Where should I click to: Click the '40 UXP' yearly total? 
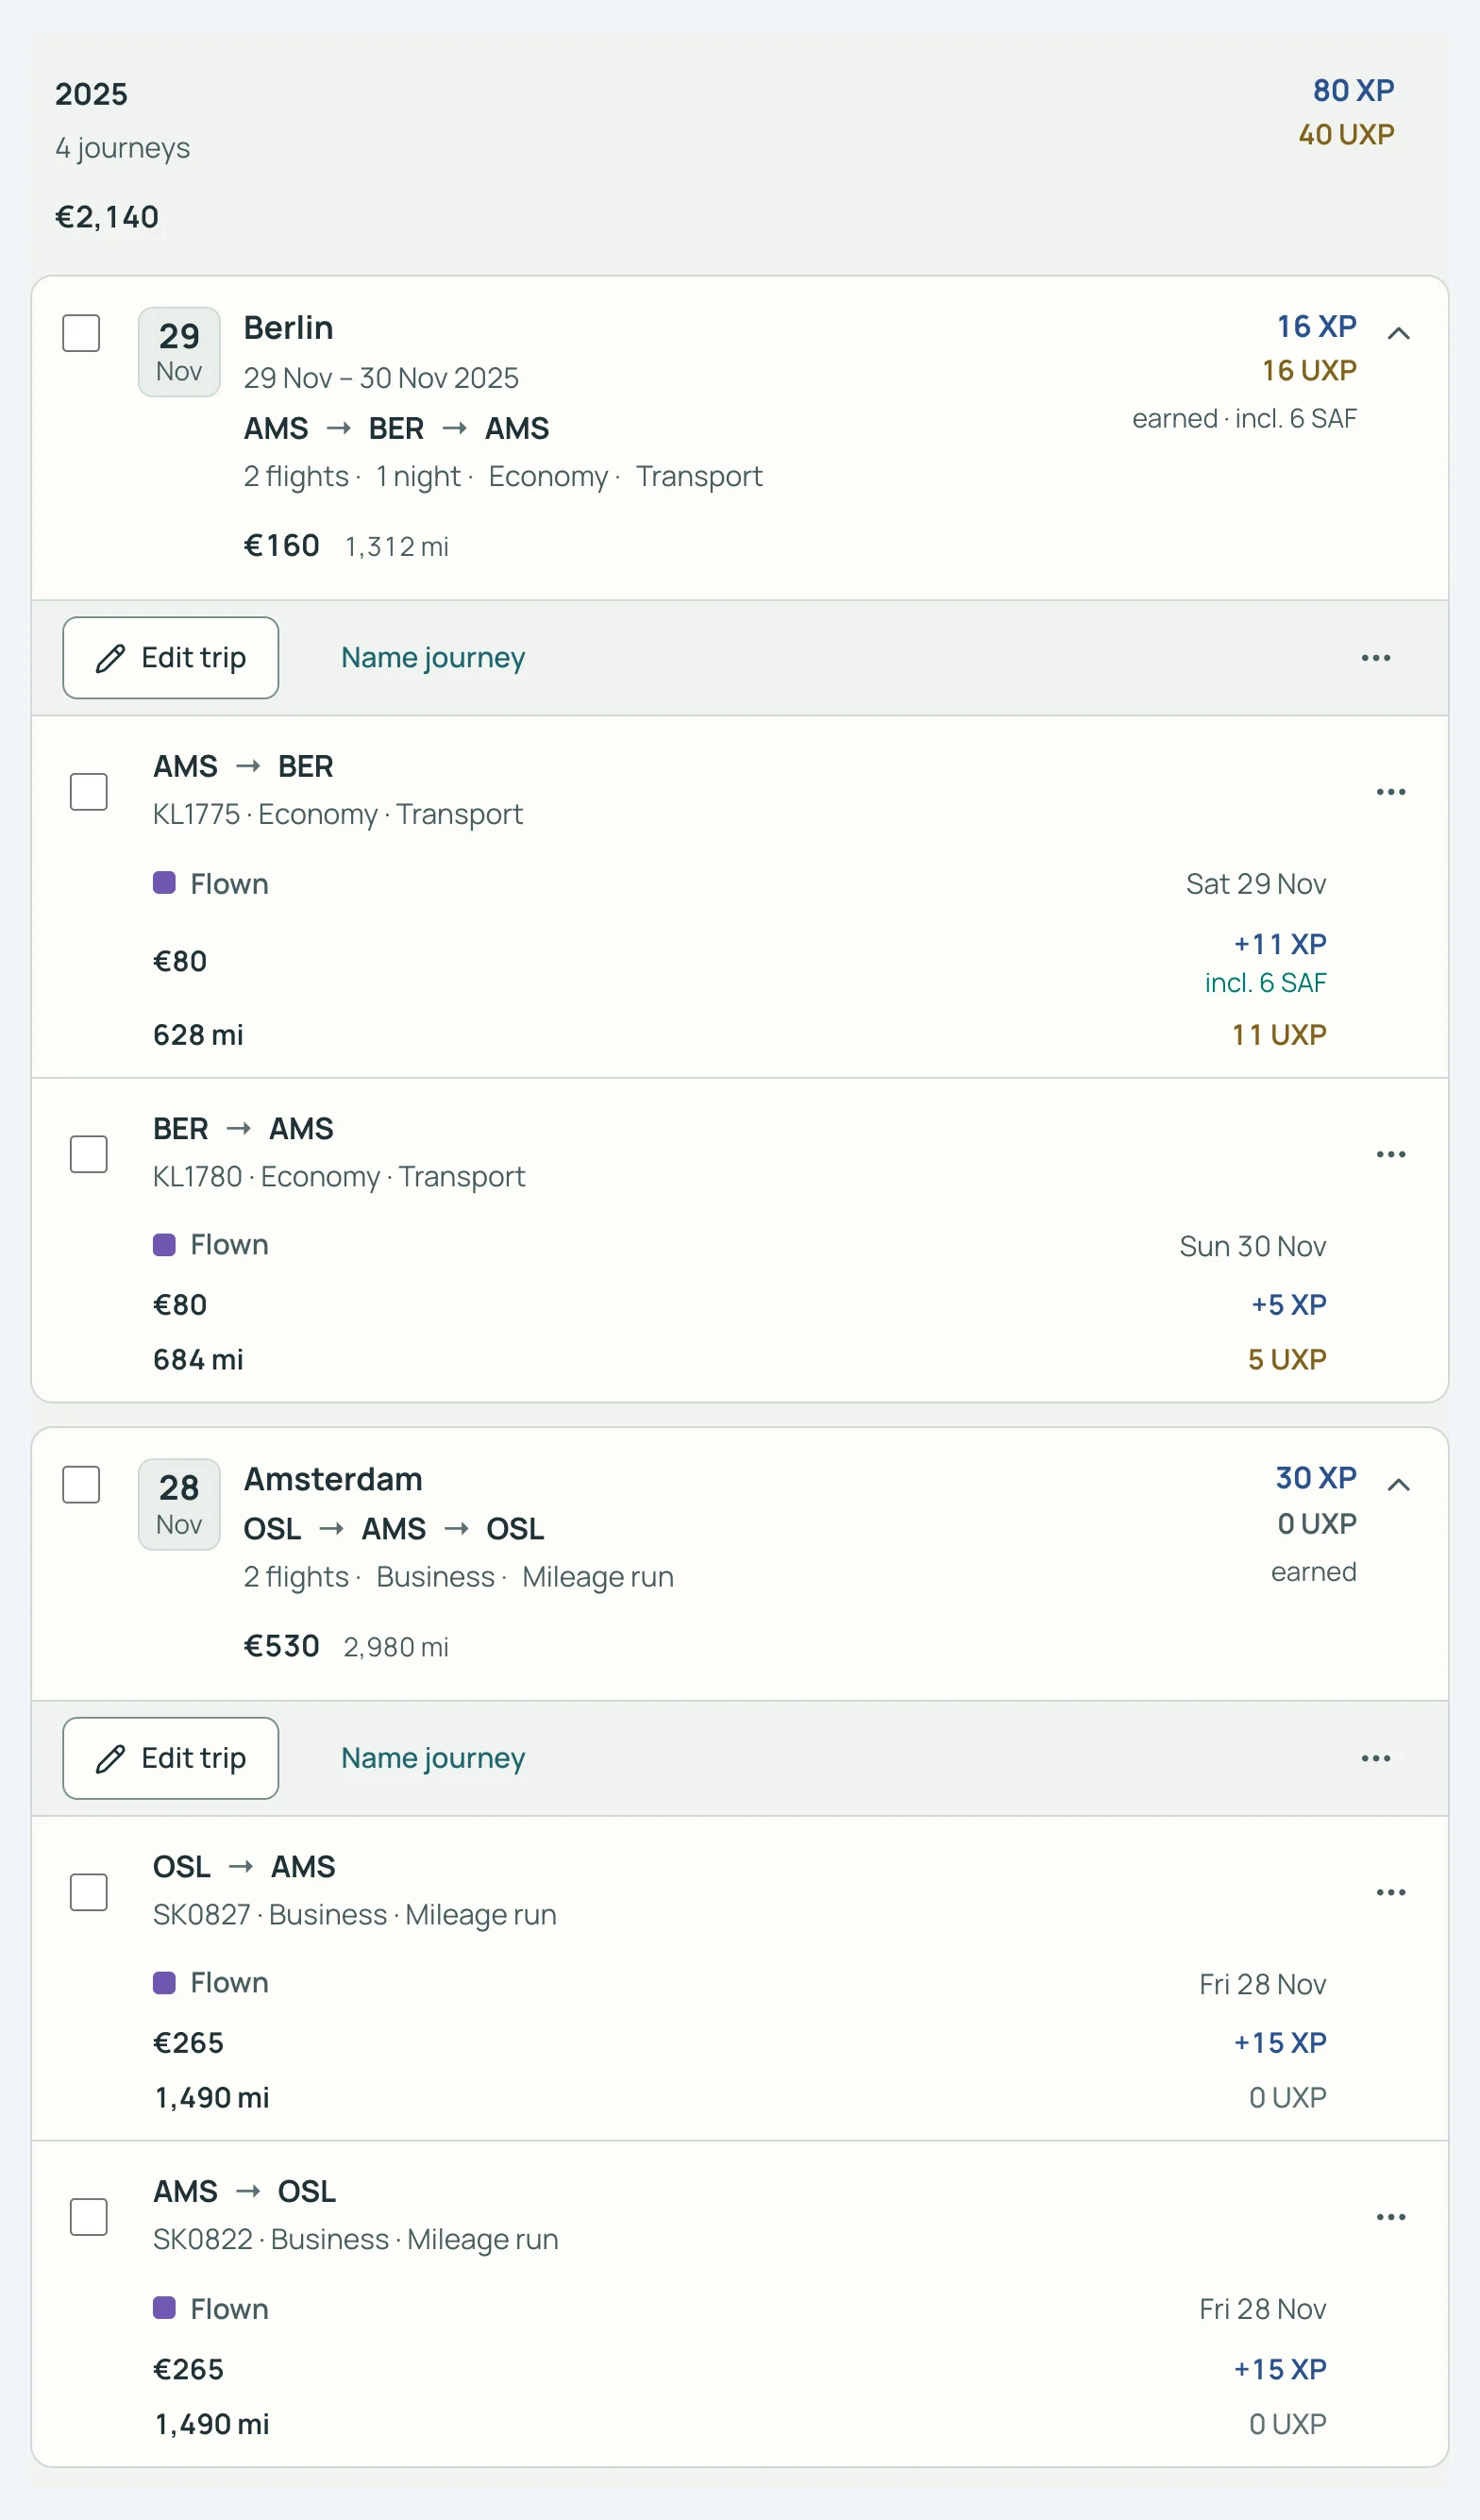[1346, 135]
